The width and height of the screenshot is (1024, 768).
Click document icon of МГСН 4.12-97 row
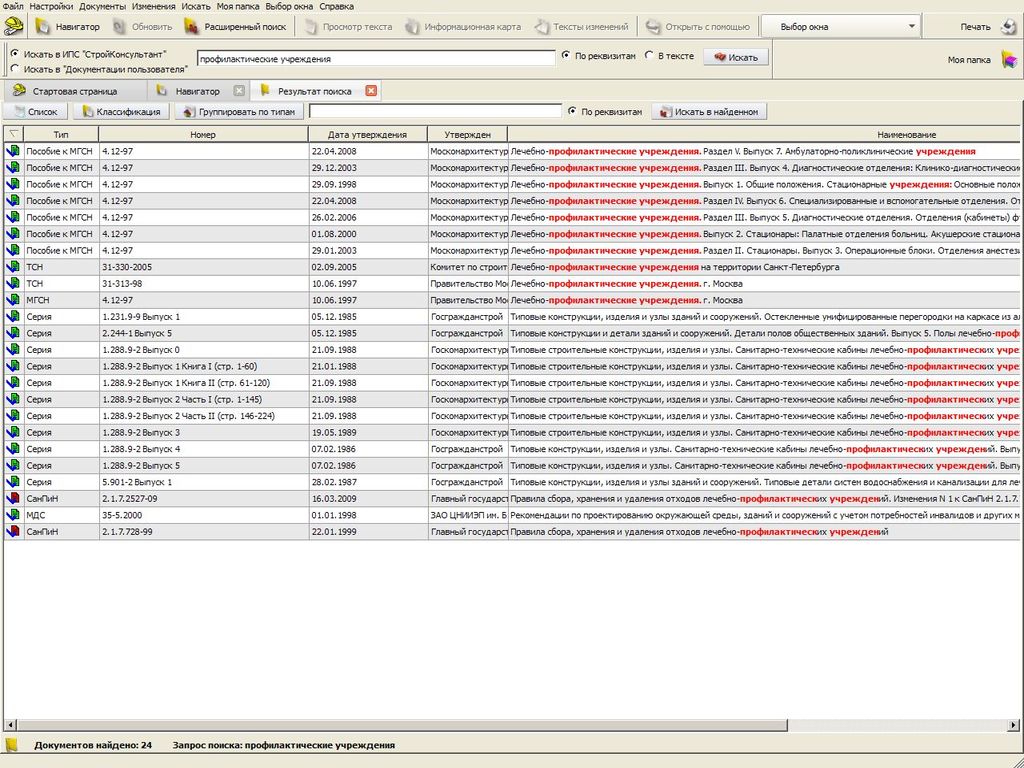pos(13,300)
